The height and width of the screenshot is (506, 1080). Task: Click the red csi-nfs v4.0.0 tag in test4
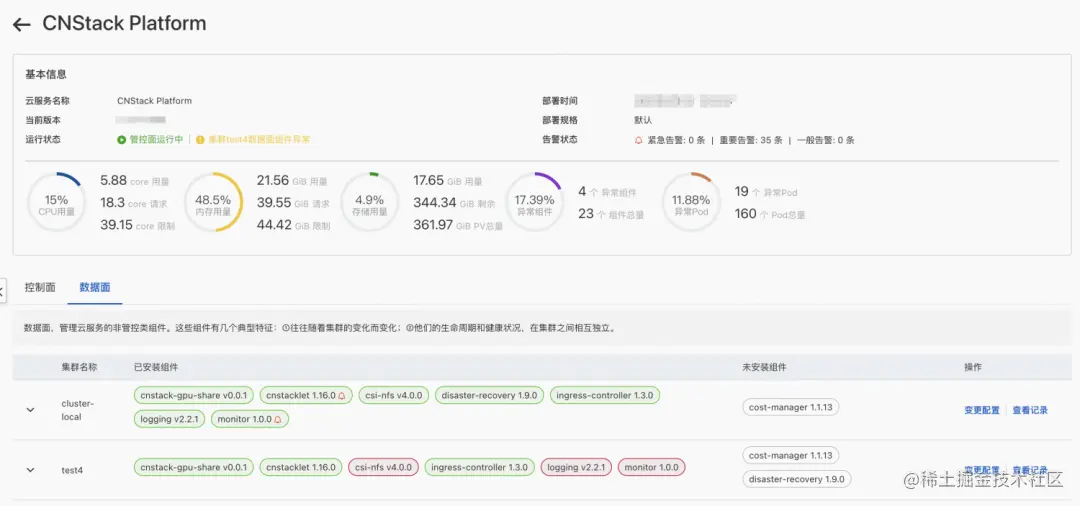[x=384, y=467]
